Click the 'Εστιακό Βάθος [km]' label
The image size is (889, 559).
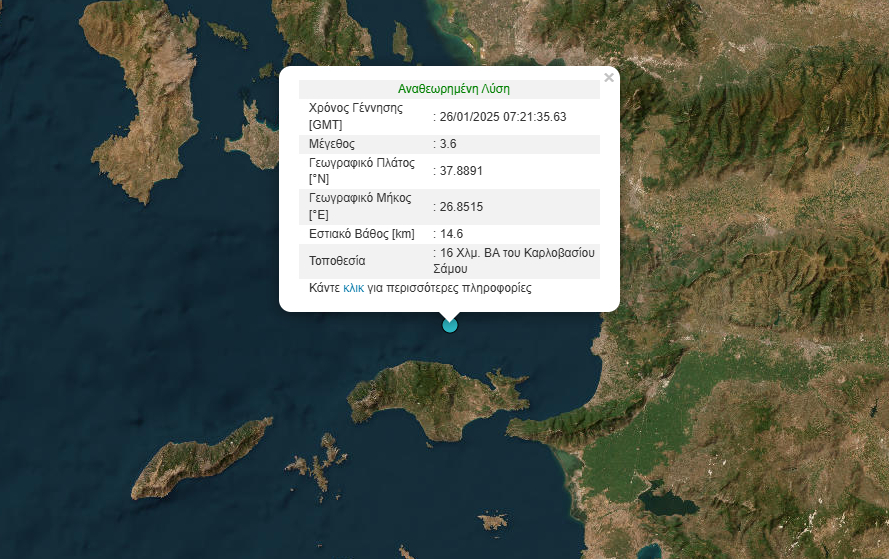[361, 234]
